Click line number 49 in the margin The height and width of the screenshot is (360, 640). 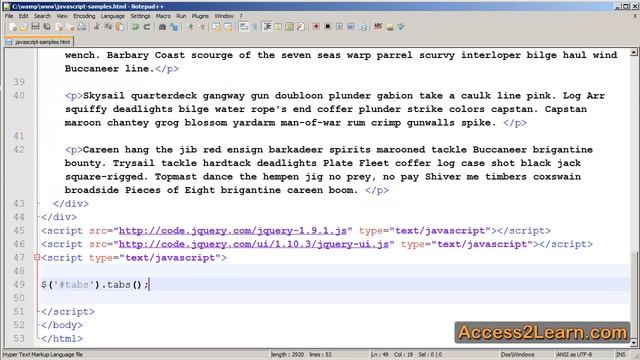(x=19, y=284)
